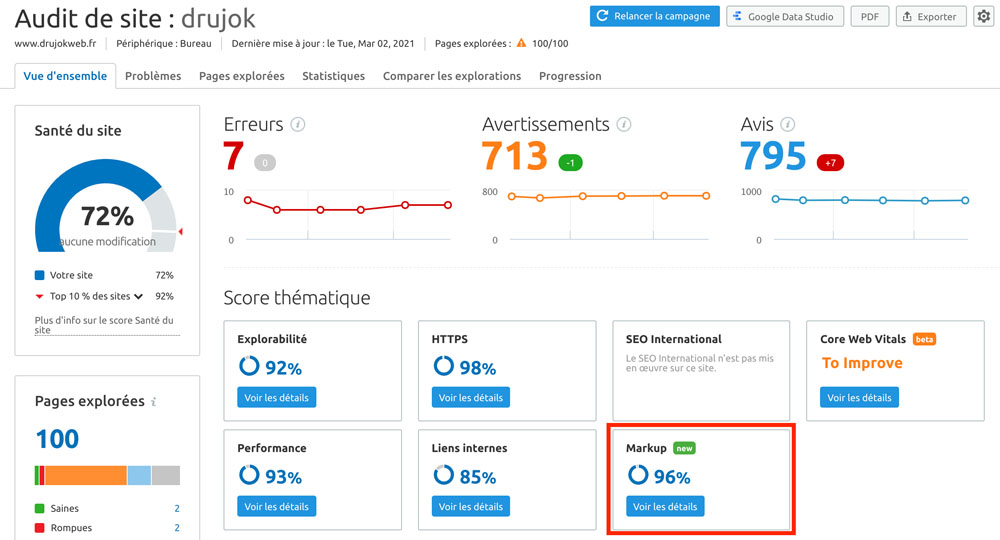This screenshot has width=1000, height=540.
Task: Open the Comparer les explorations tab
Action: [452, 76]
